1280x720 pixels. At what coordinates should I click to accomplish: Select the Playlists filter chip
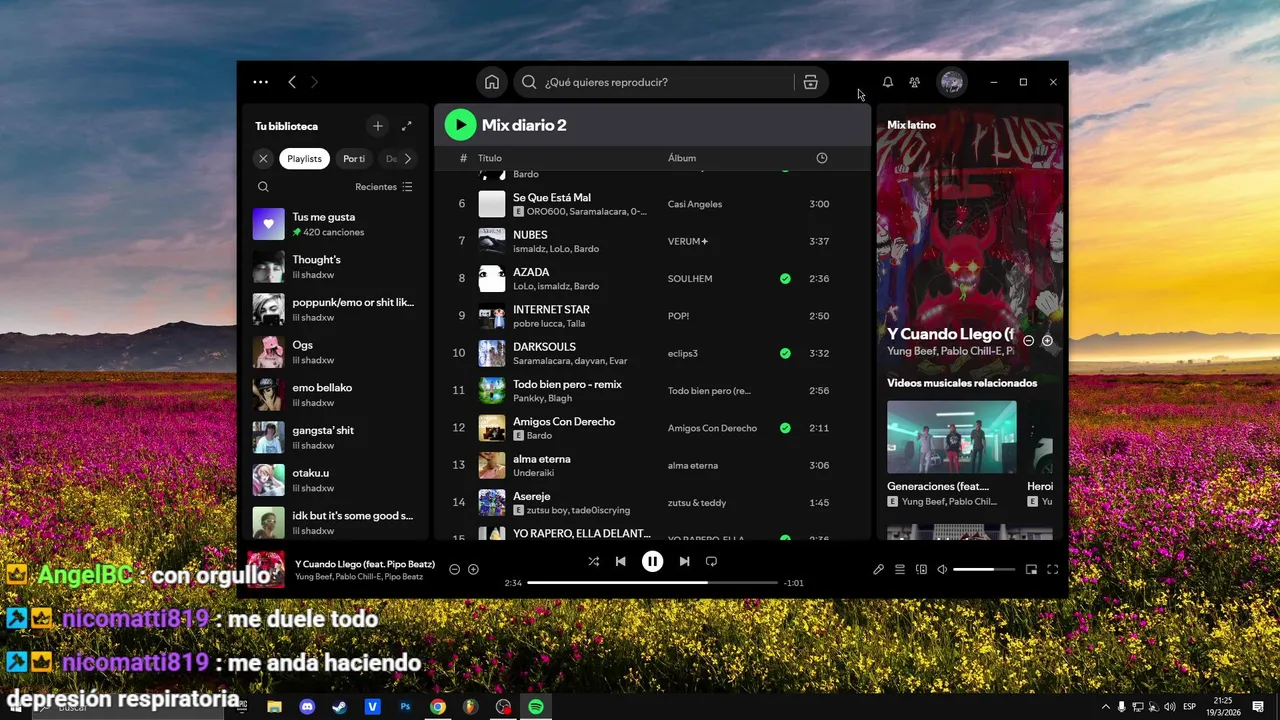[x=304, y=158]
